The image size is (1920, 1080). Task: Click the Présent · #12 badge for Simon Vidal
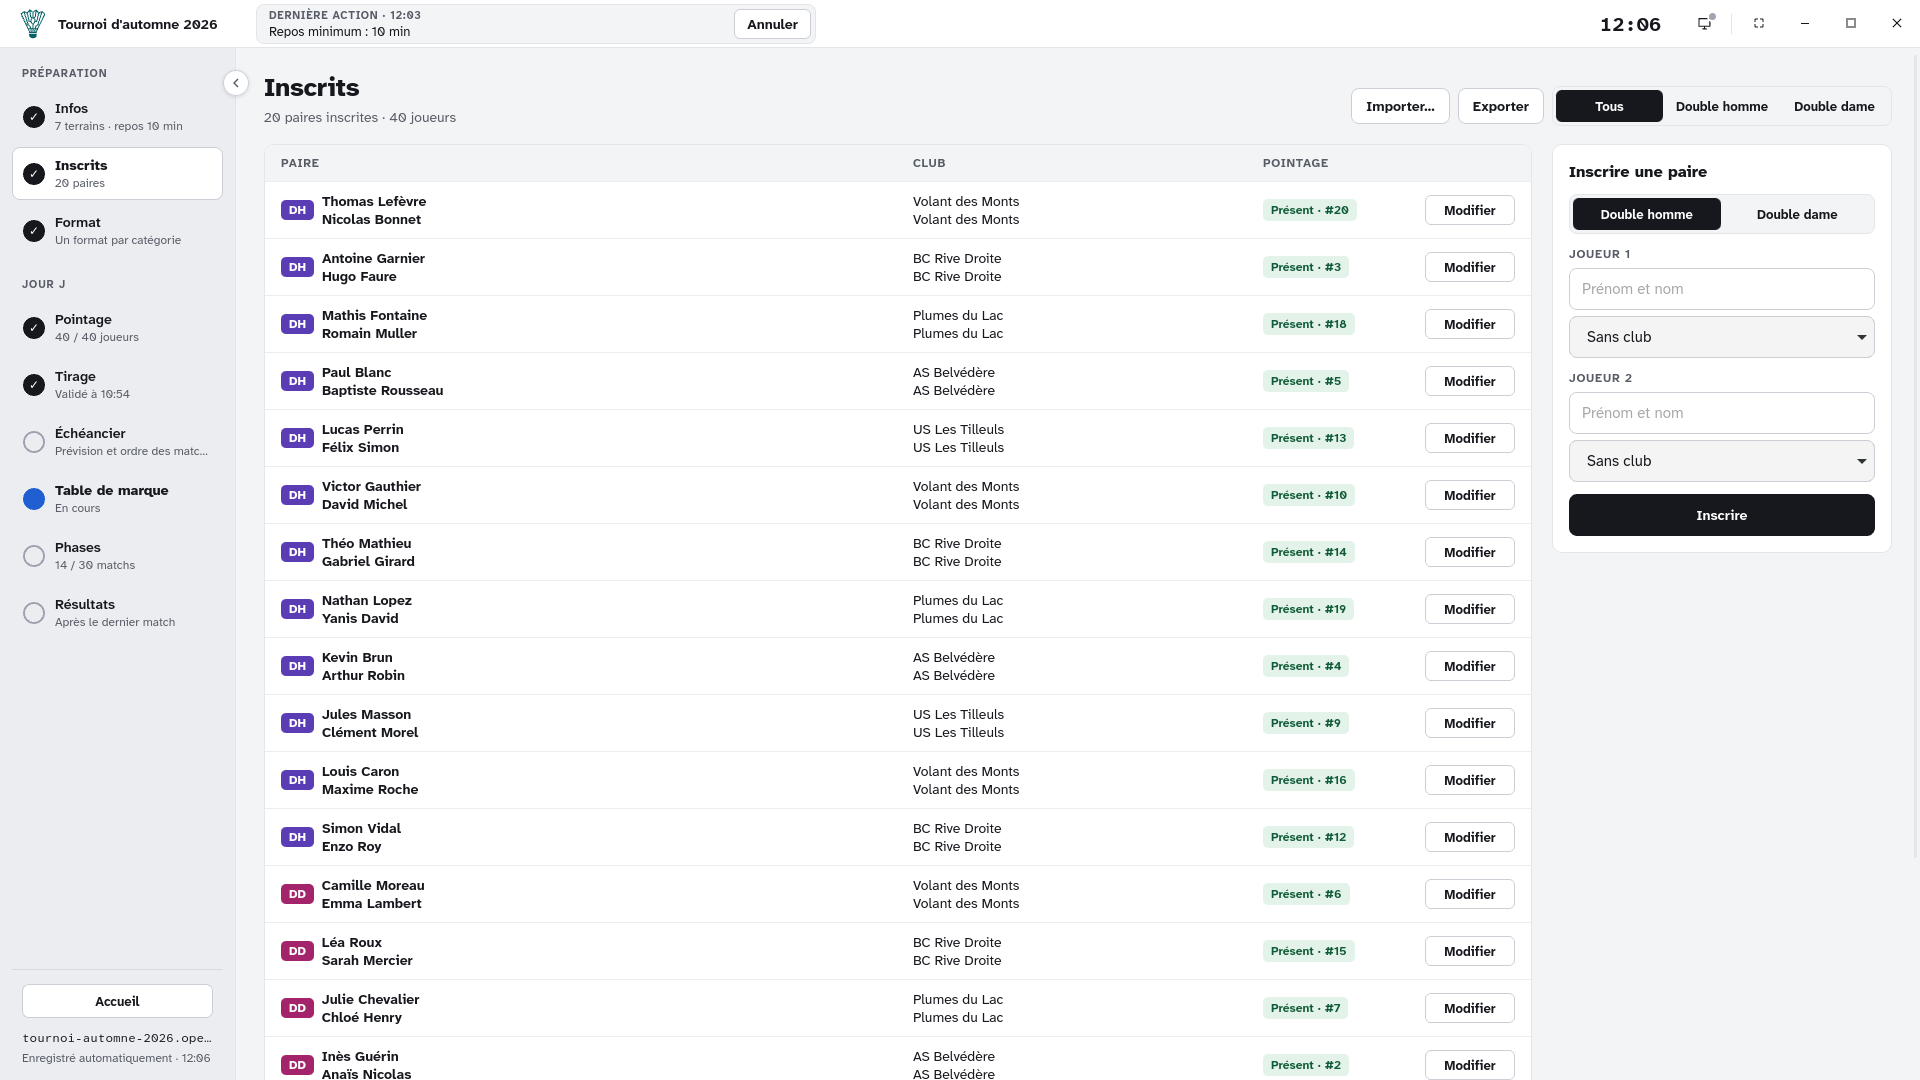[x=1308, y=837]
